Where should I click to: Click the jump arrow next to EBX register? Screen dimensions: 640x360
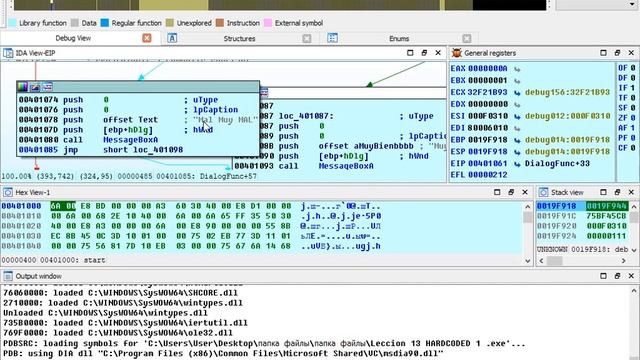[517, 81]
